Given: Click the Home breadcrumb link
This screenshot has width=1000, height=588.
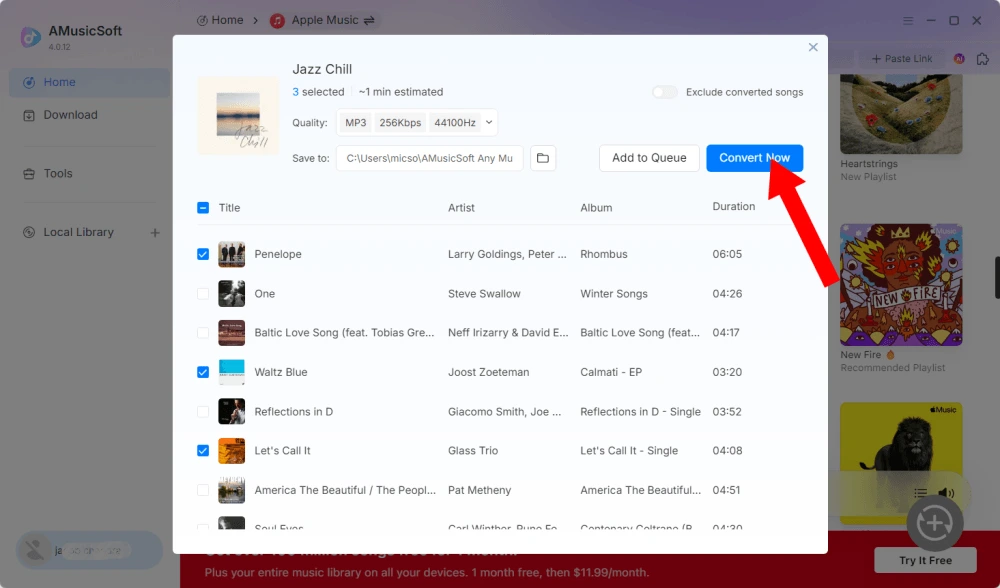Looking at the screenshot, I should click(220, 20).
